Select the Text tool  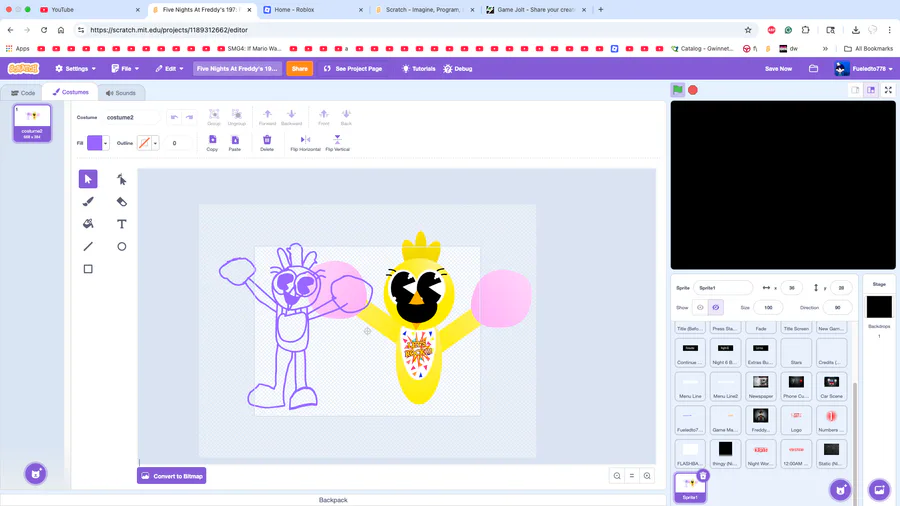[122, 224]
